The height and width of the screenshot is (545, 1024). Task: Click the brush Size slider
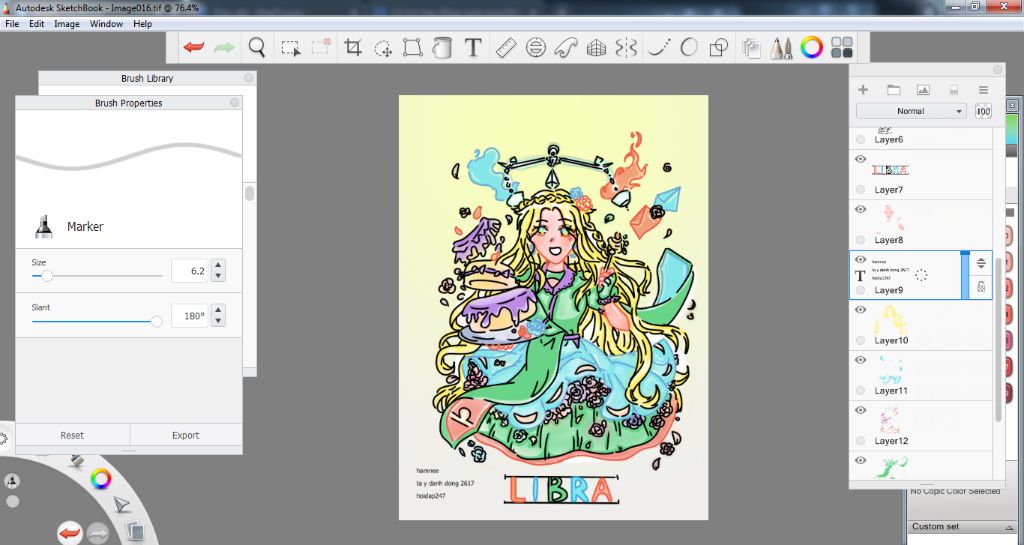97,276
